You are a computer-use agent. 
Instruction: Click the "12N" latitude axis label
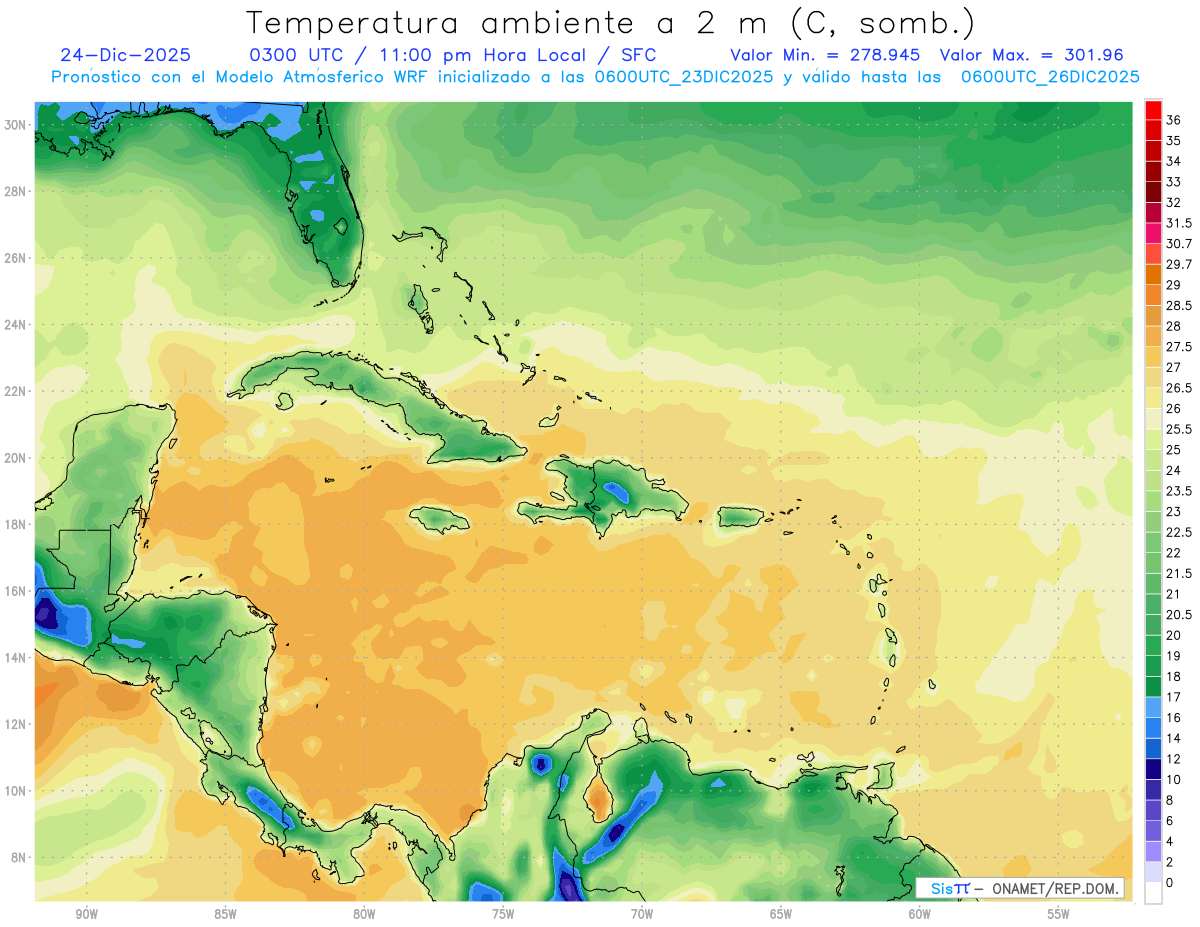17,724
